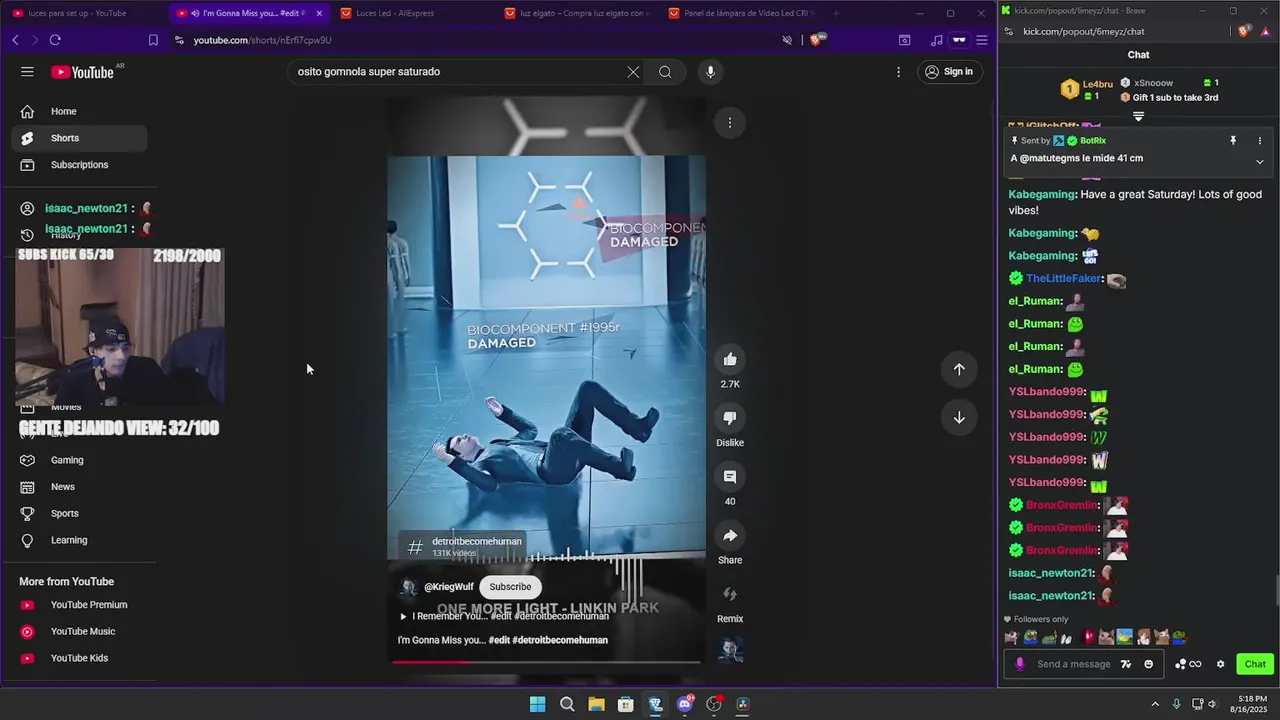This screenshot has width=1280, height=720.
Task: Click the green Chat send button
Action: click(x=1255, y=664)
